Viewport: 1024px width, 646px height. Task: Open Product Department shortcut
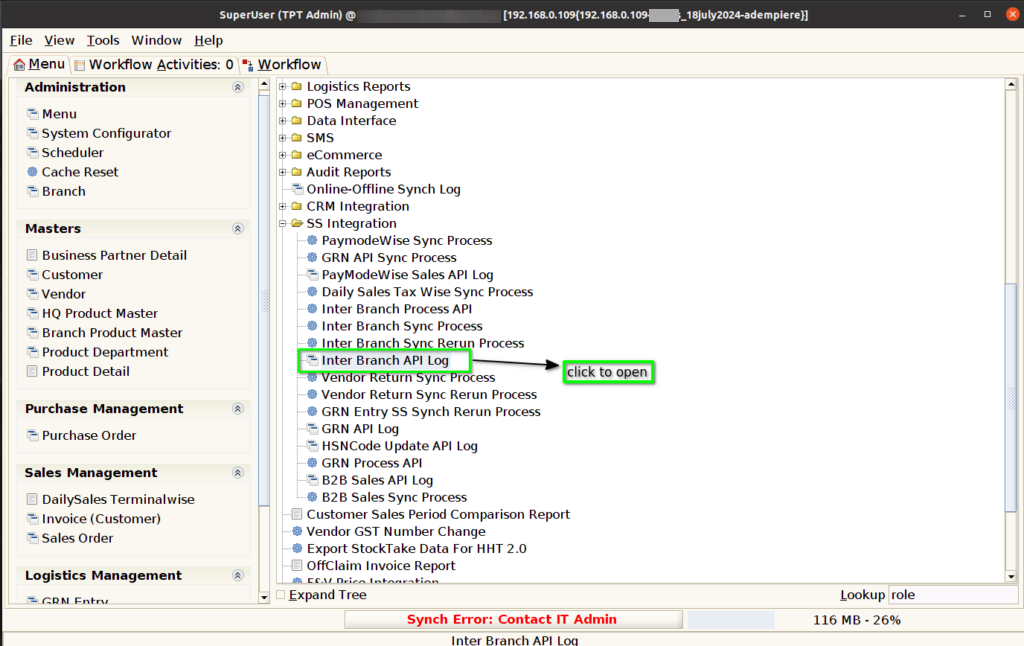pos(104,352)
